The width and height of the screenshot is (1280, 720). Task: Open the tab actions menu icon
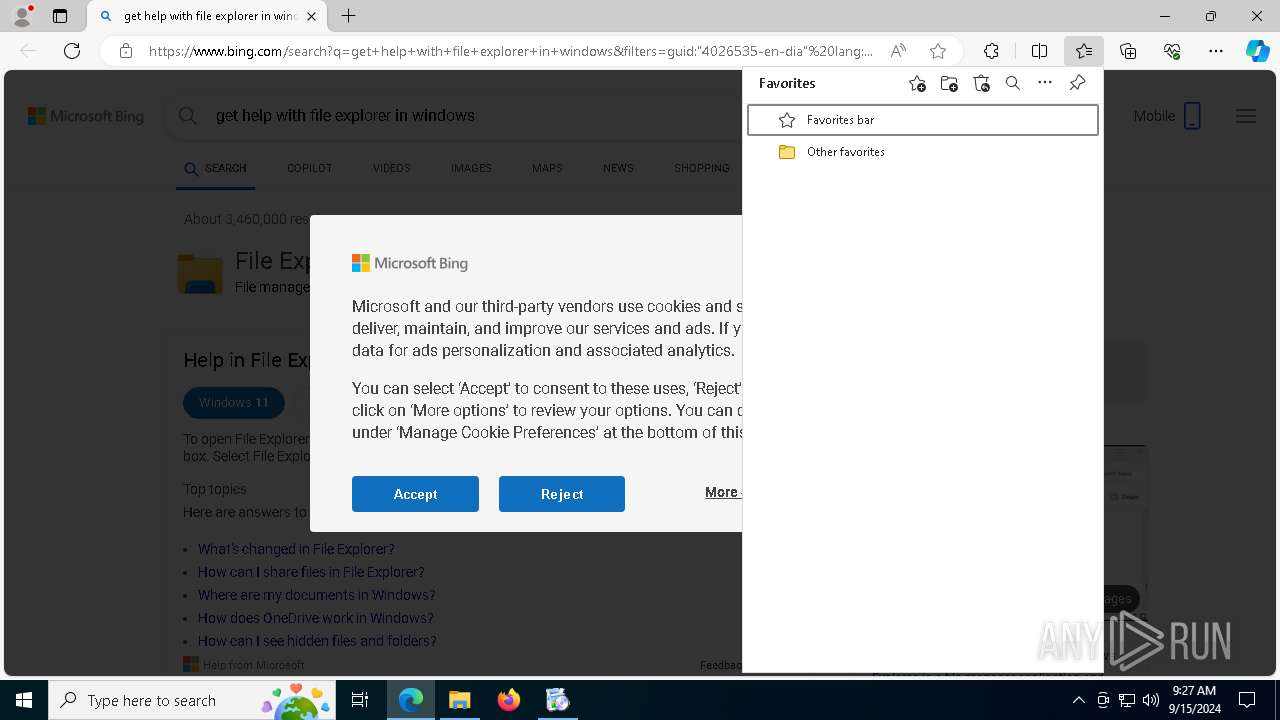60,16
